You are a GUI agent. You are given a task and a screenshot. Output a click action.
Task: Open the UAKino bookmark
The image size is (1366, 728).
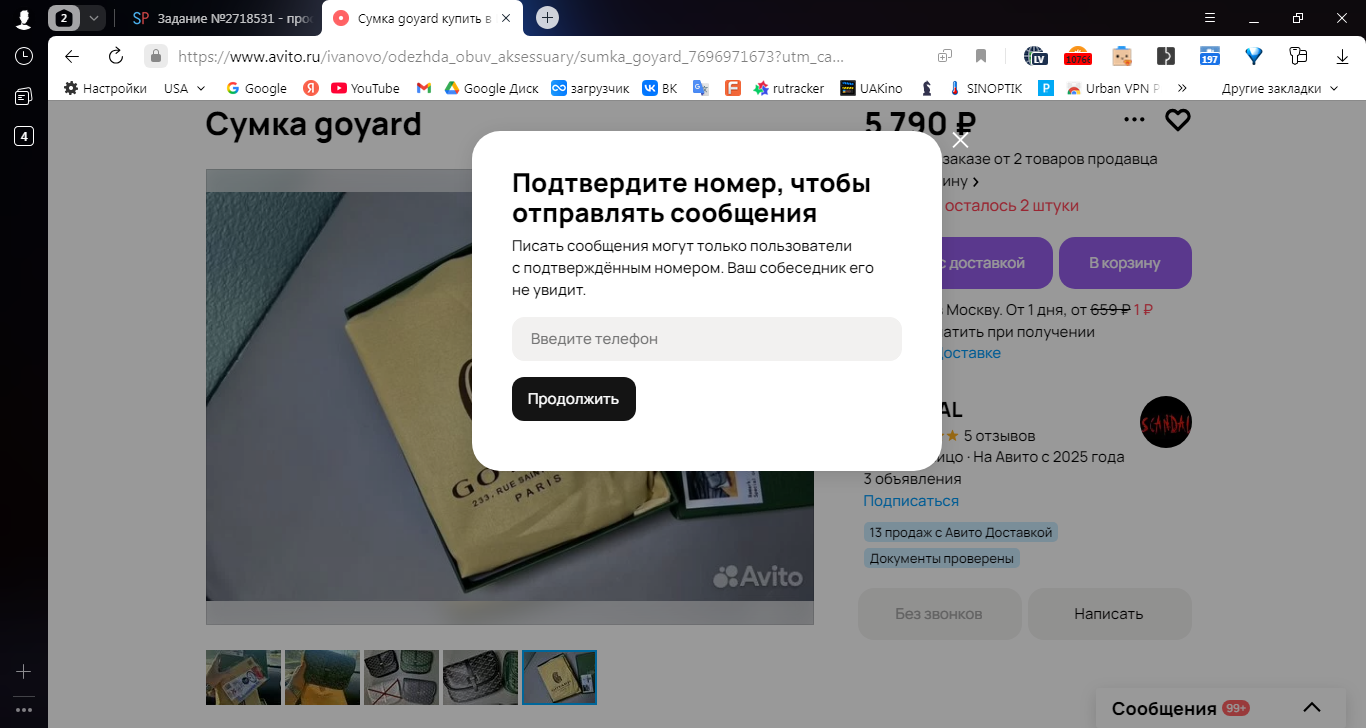tap(871, 88)
